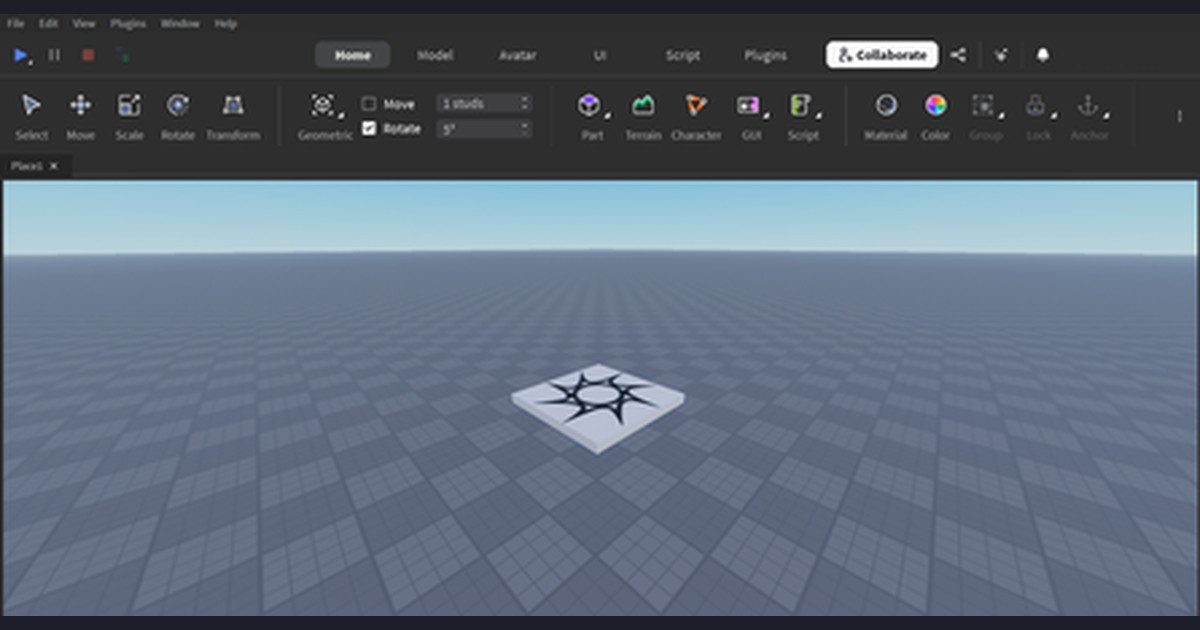Click the Character tool icon

coord(696,105)
